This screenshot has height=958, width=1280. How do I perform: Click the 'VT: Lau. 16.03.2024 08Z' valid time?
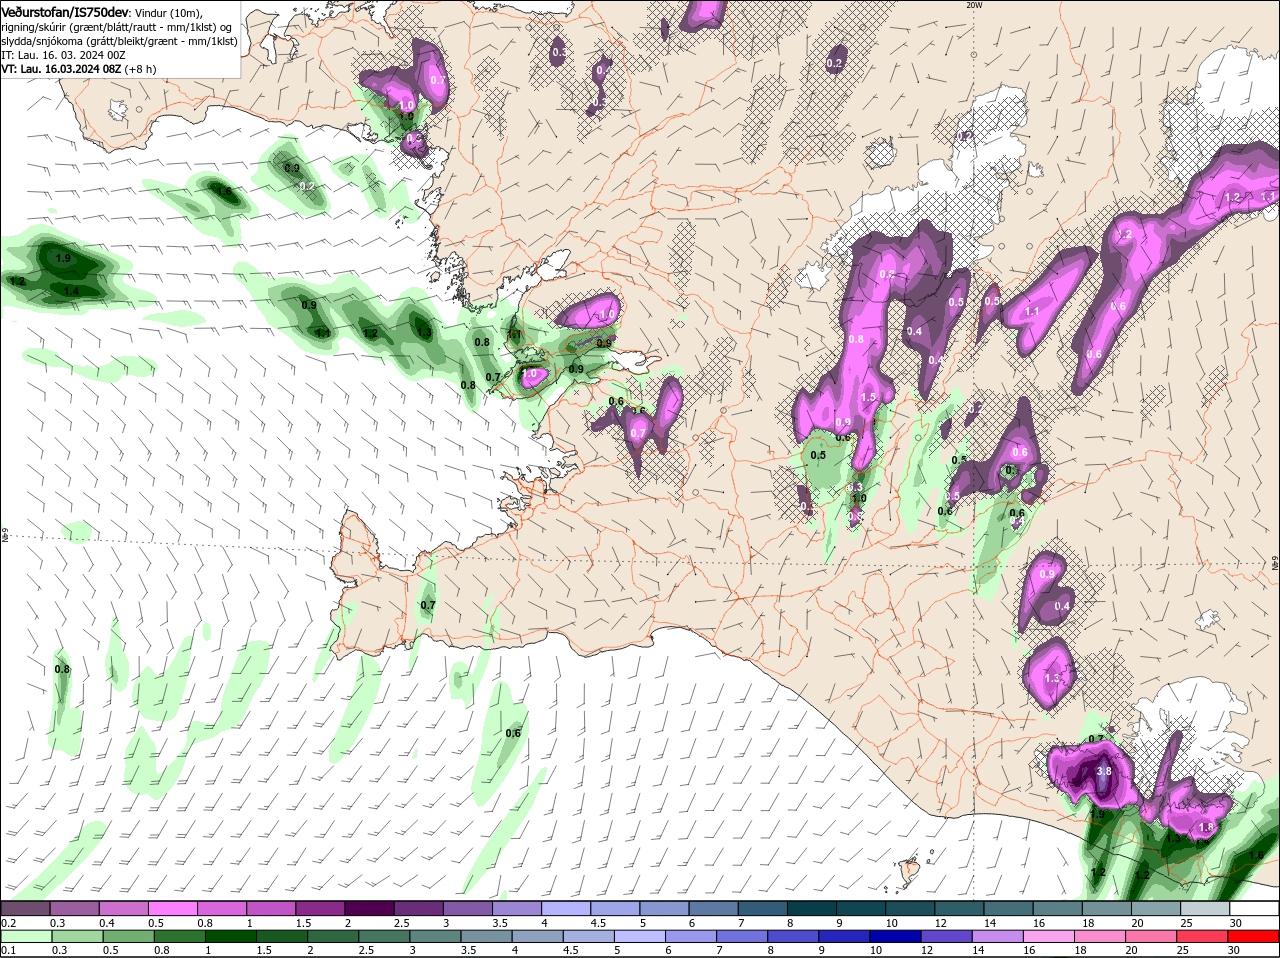[x=61, y=69]
